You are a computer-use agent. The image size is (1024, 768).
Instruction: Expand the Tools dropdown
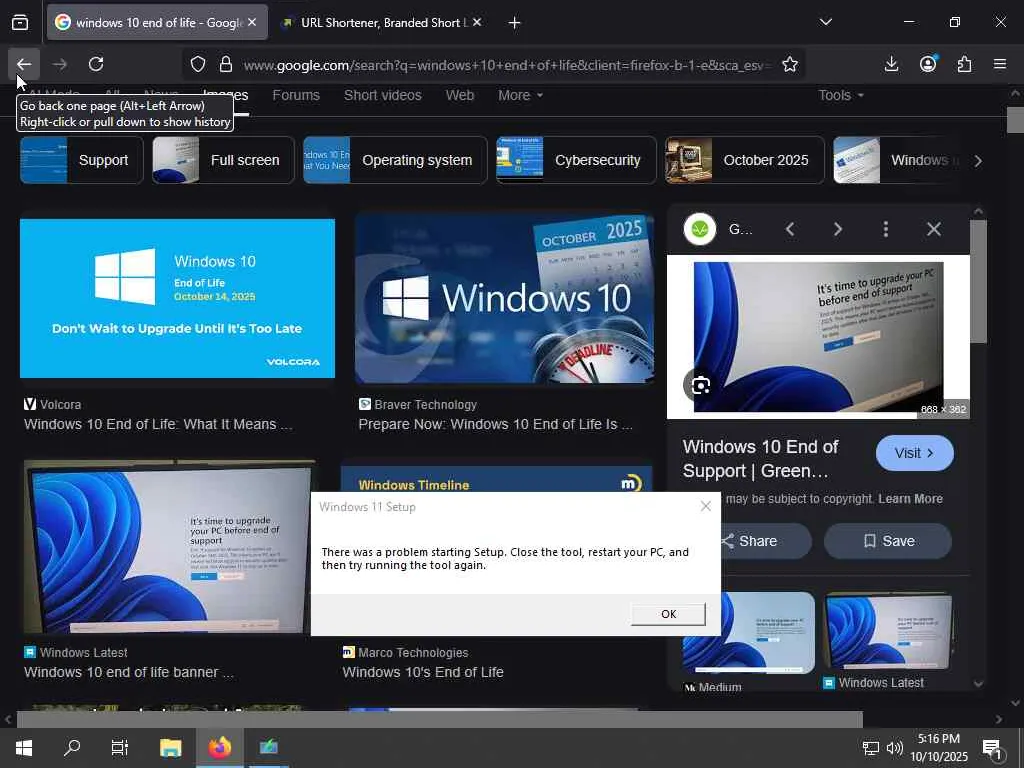pos(841,95)
